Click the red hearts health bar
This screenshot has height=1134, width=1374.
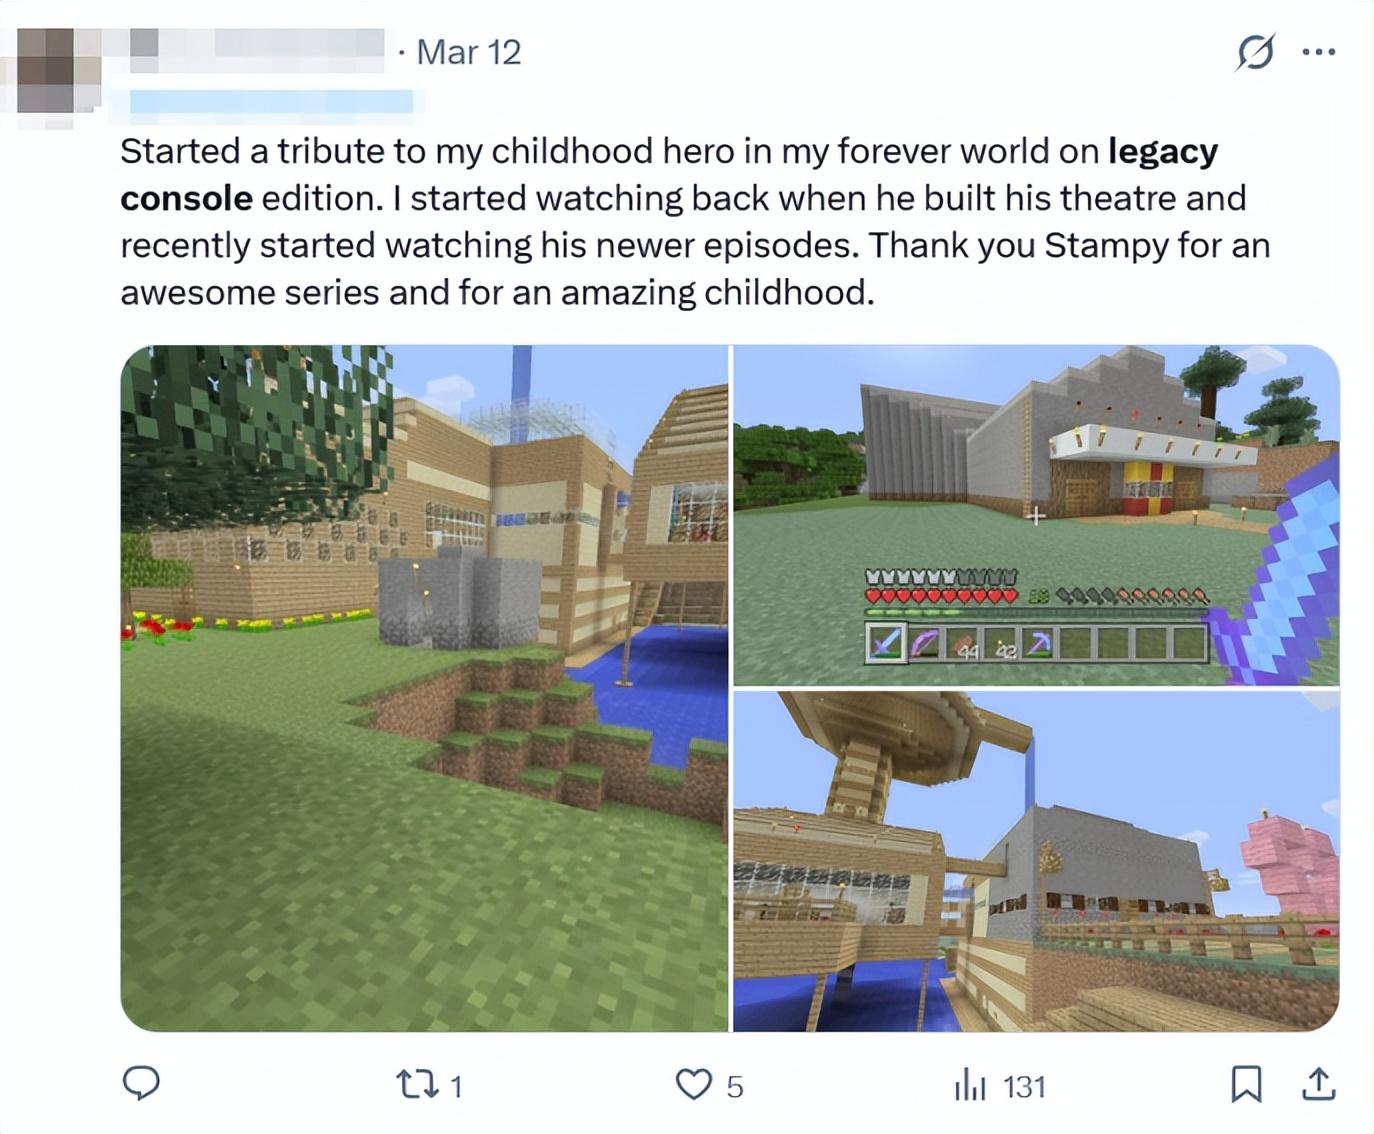(941, 596)
